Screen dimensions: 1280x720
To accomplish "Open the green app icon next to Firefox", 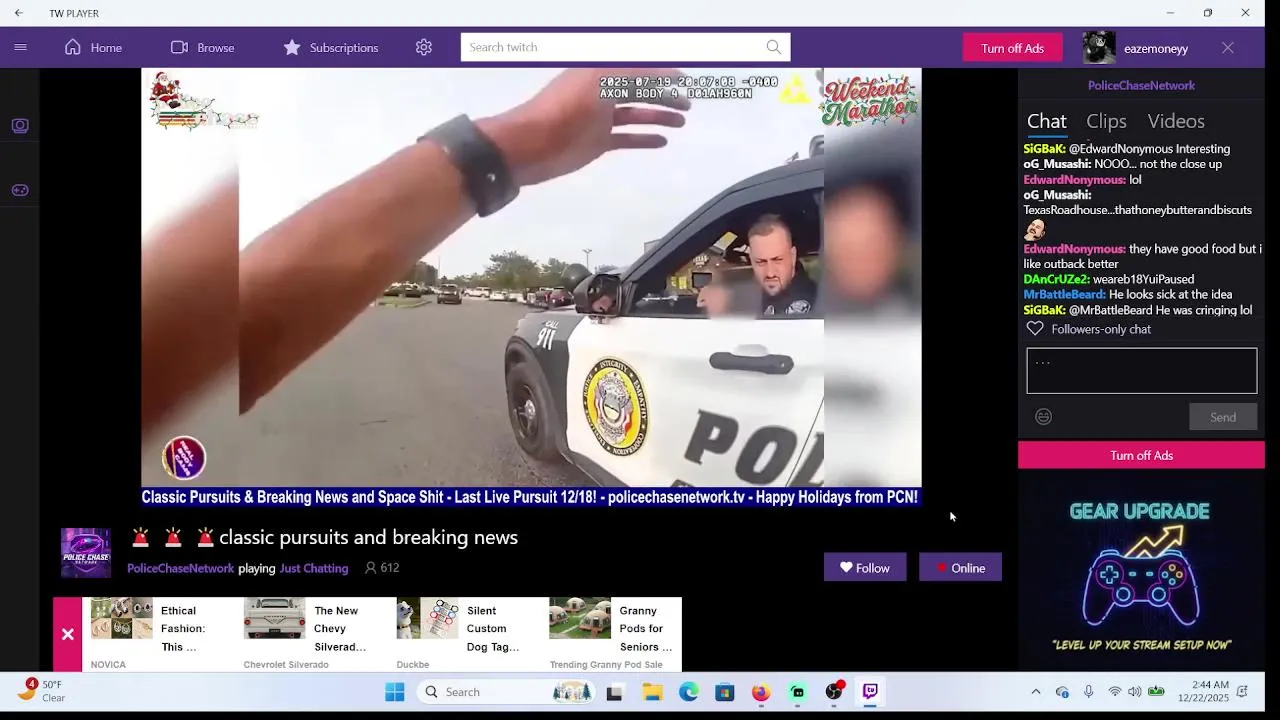I will pos(797,692).
